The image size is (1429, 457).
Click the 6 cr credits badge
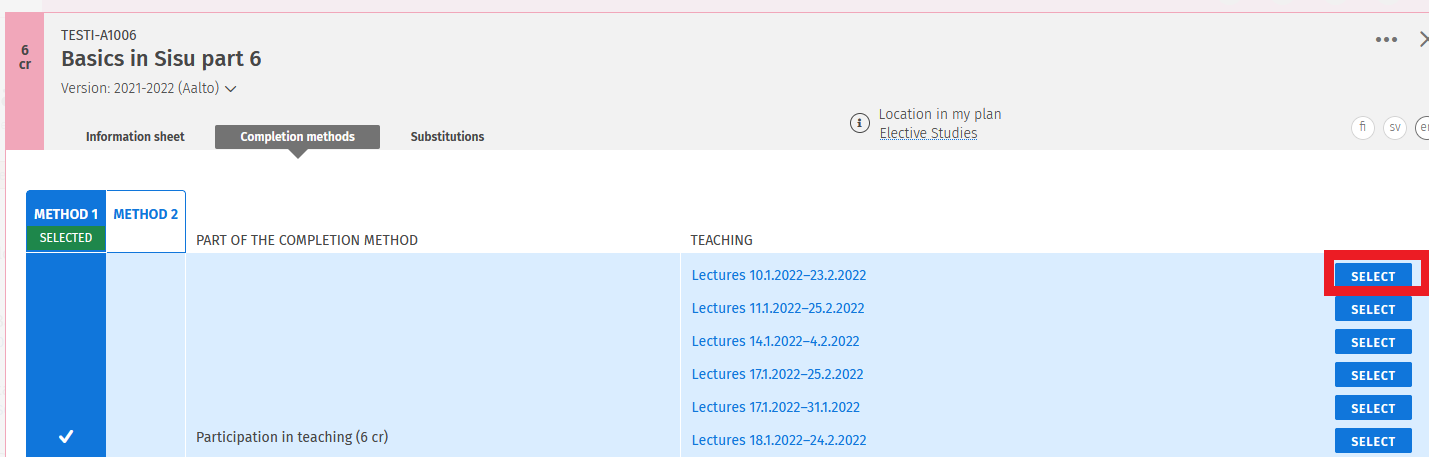click(x=25, y=57)
